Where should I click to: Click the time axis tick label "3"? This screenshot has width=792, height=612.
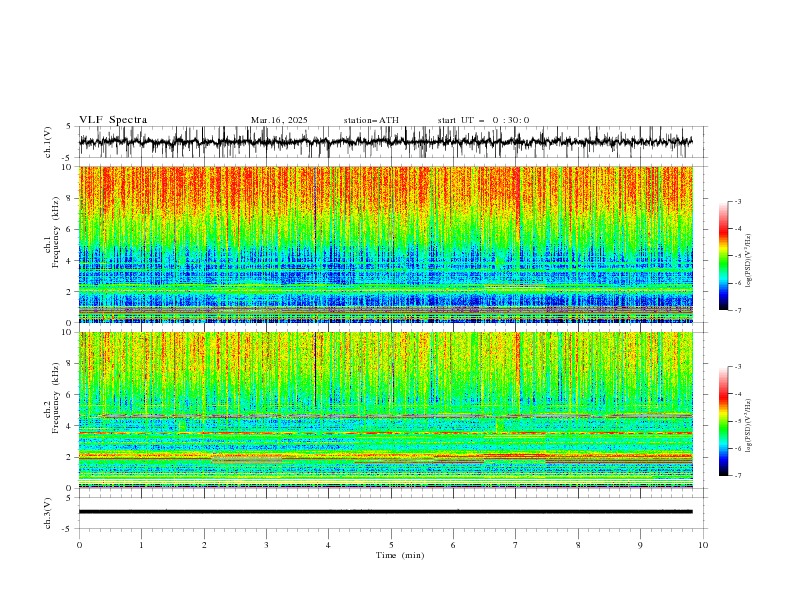pyautogui.click(x=266, y=545)
